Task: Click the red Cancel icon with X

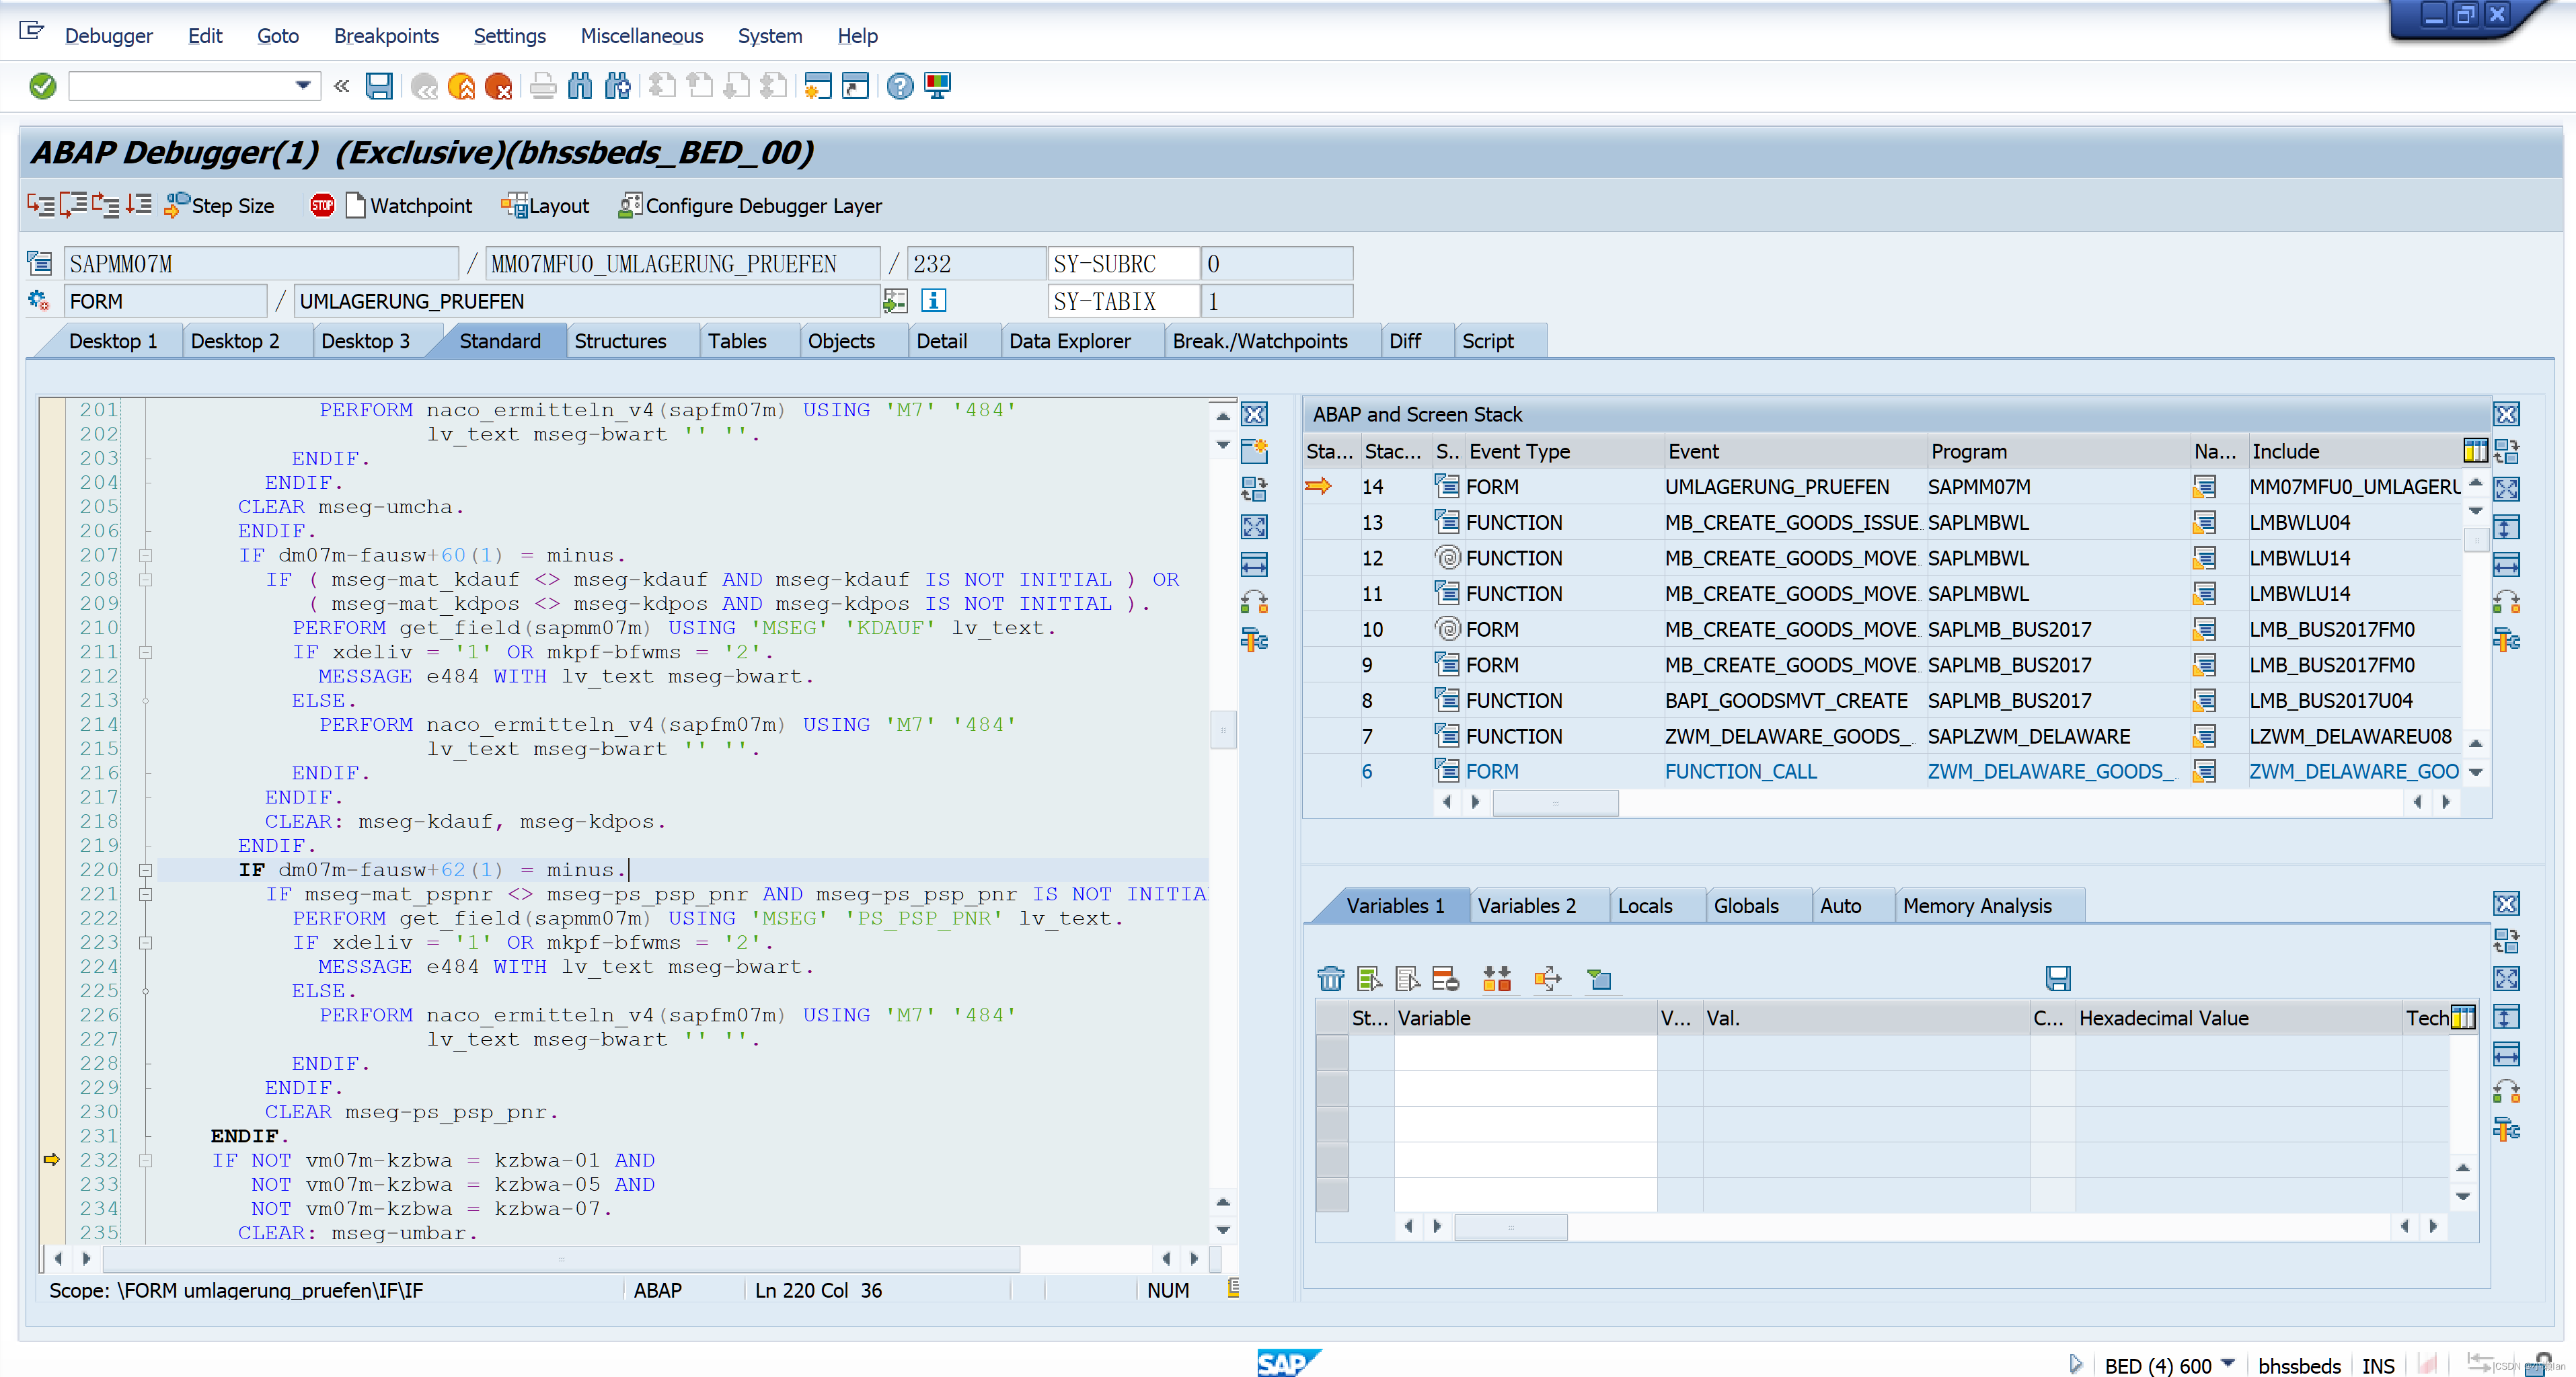Action: (498, 86)
